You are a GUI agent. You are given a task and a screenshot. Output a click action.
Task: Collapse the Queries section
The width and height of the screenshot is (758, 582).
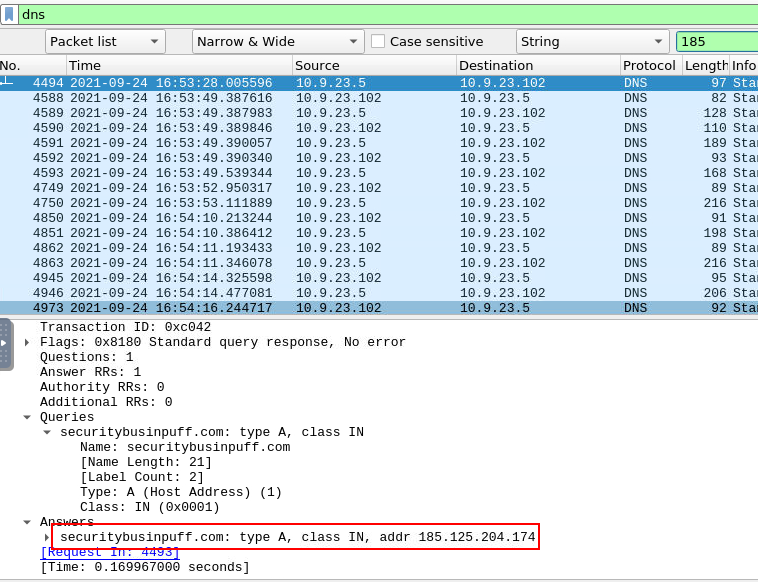27,417
